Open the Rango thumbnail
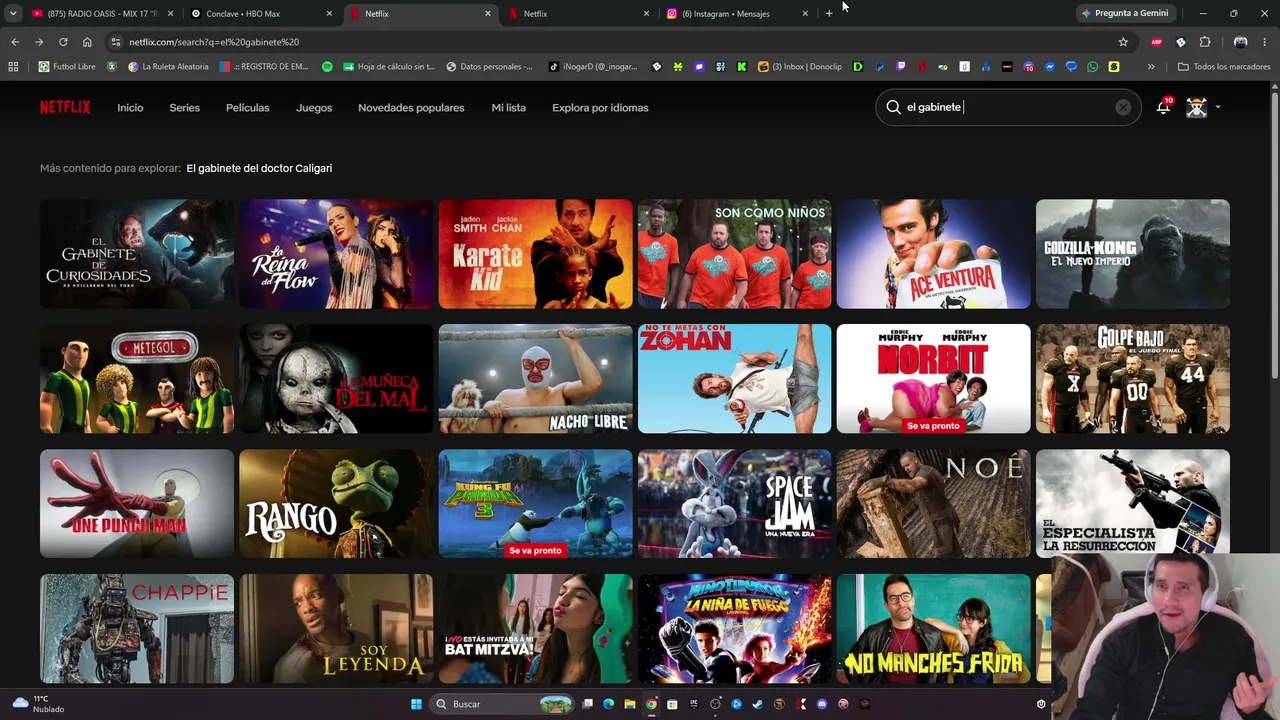Viewport: 1280px width, 720px height. coord(336,504)
